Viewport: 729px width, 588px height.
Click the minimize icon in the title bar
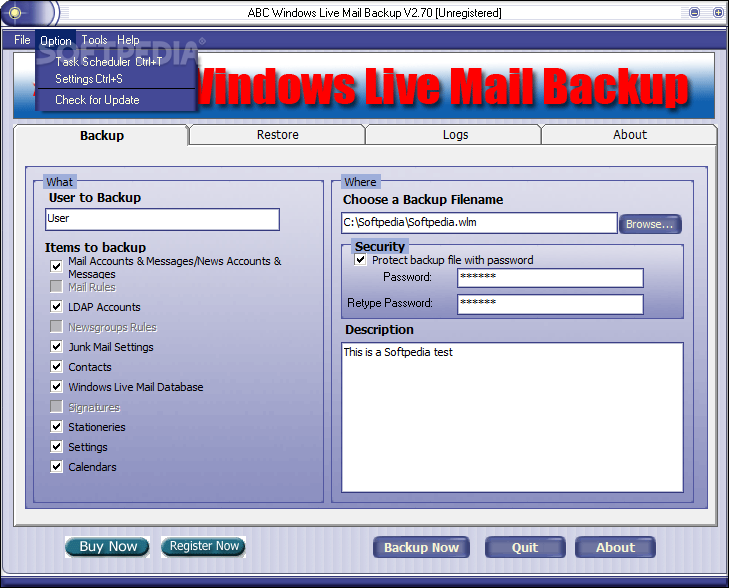pyautogui.click(x=694, y=13)
